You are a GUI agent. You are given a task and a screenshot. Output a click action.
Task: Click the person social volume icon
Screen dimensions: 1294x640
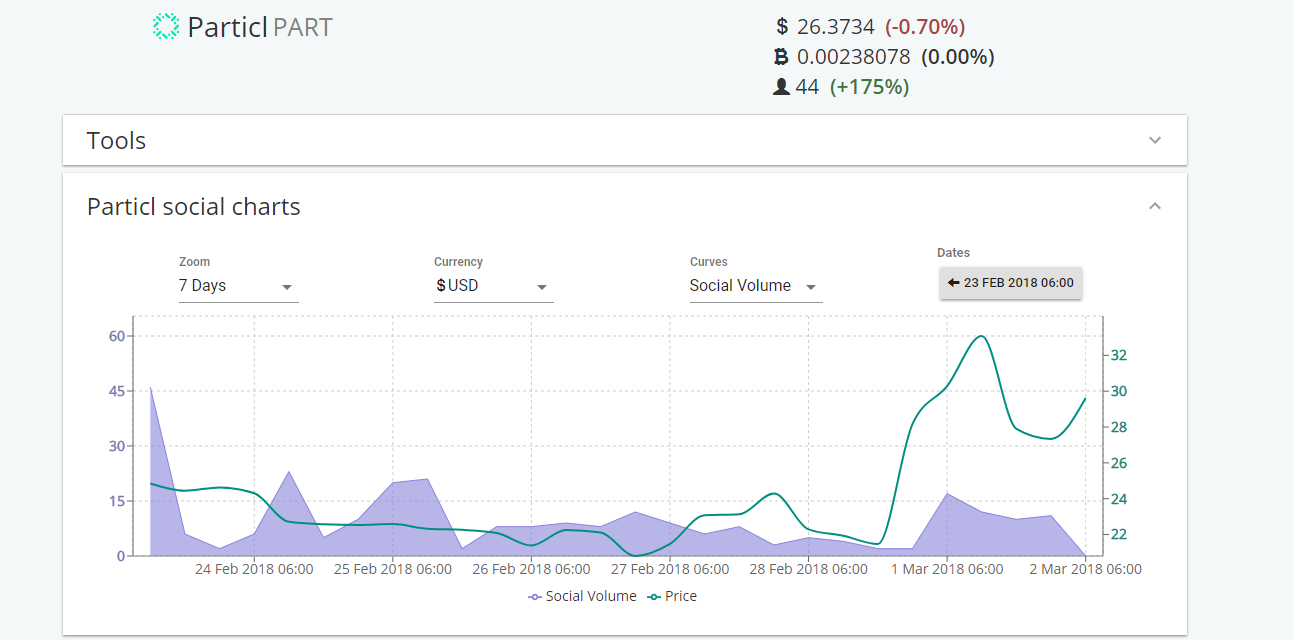(x=782, y=87)
